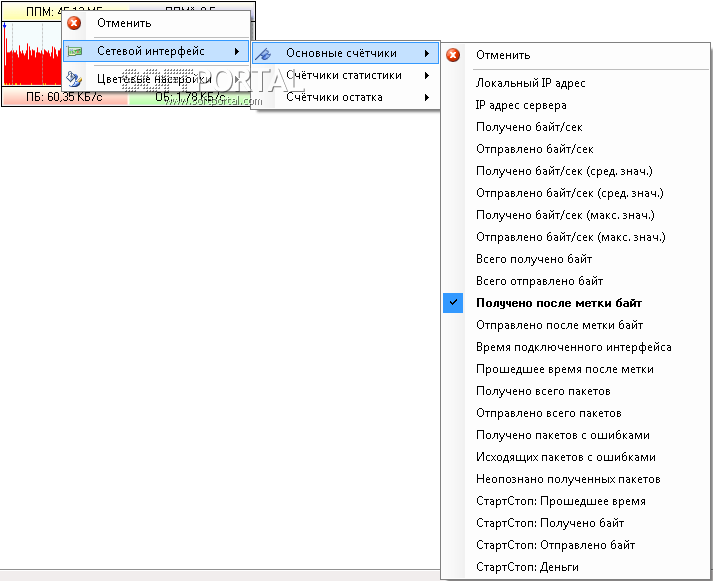Select Всего получено байт counter
Screen dimensions: 713x581
(576, 259)
